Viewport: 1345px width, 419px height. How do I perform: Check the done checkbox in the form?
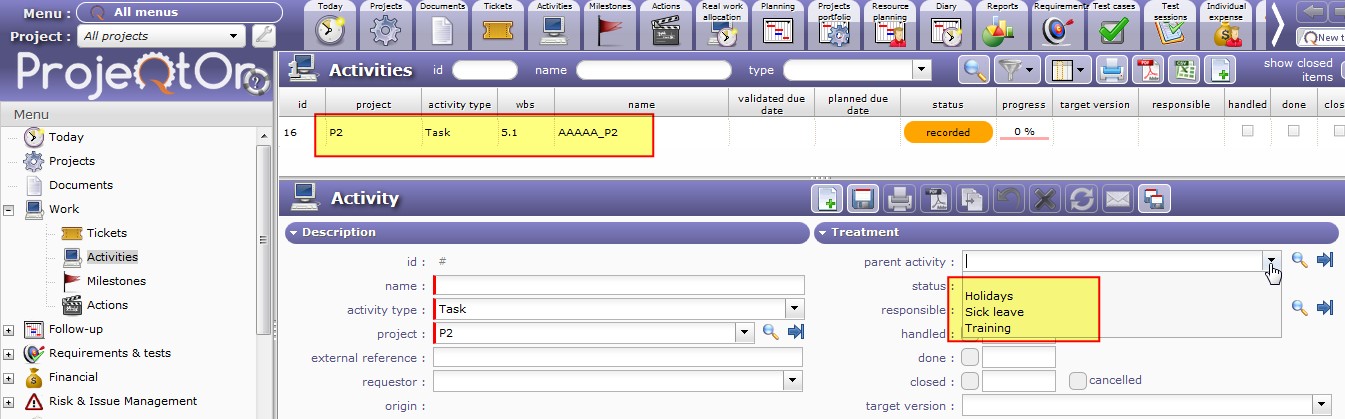(x=969, y=357)
